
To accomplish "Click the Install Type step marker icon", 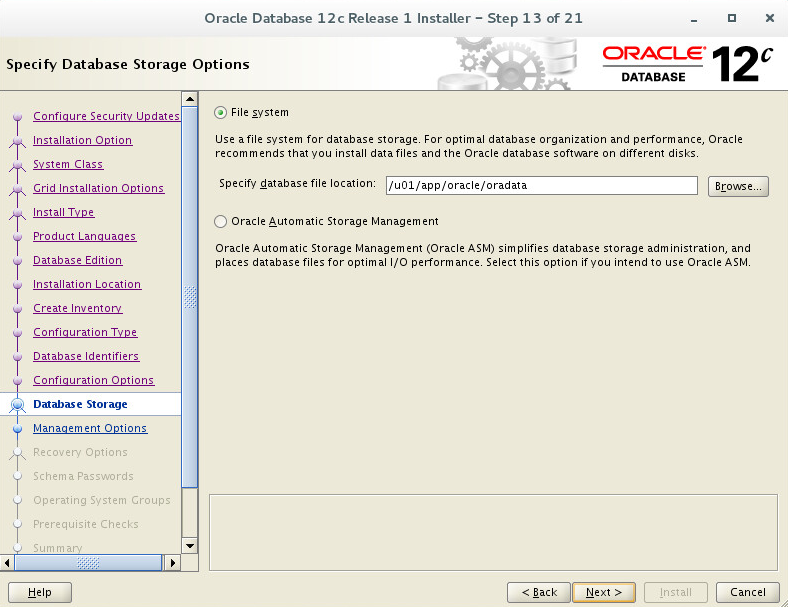I will coord(18,213).
